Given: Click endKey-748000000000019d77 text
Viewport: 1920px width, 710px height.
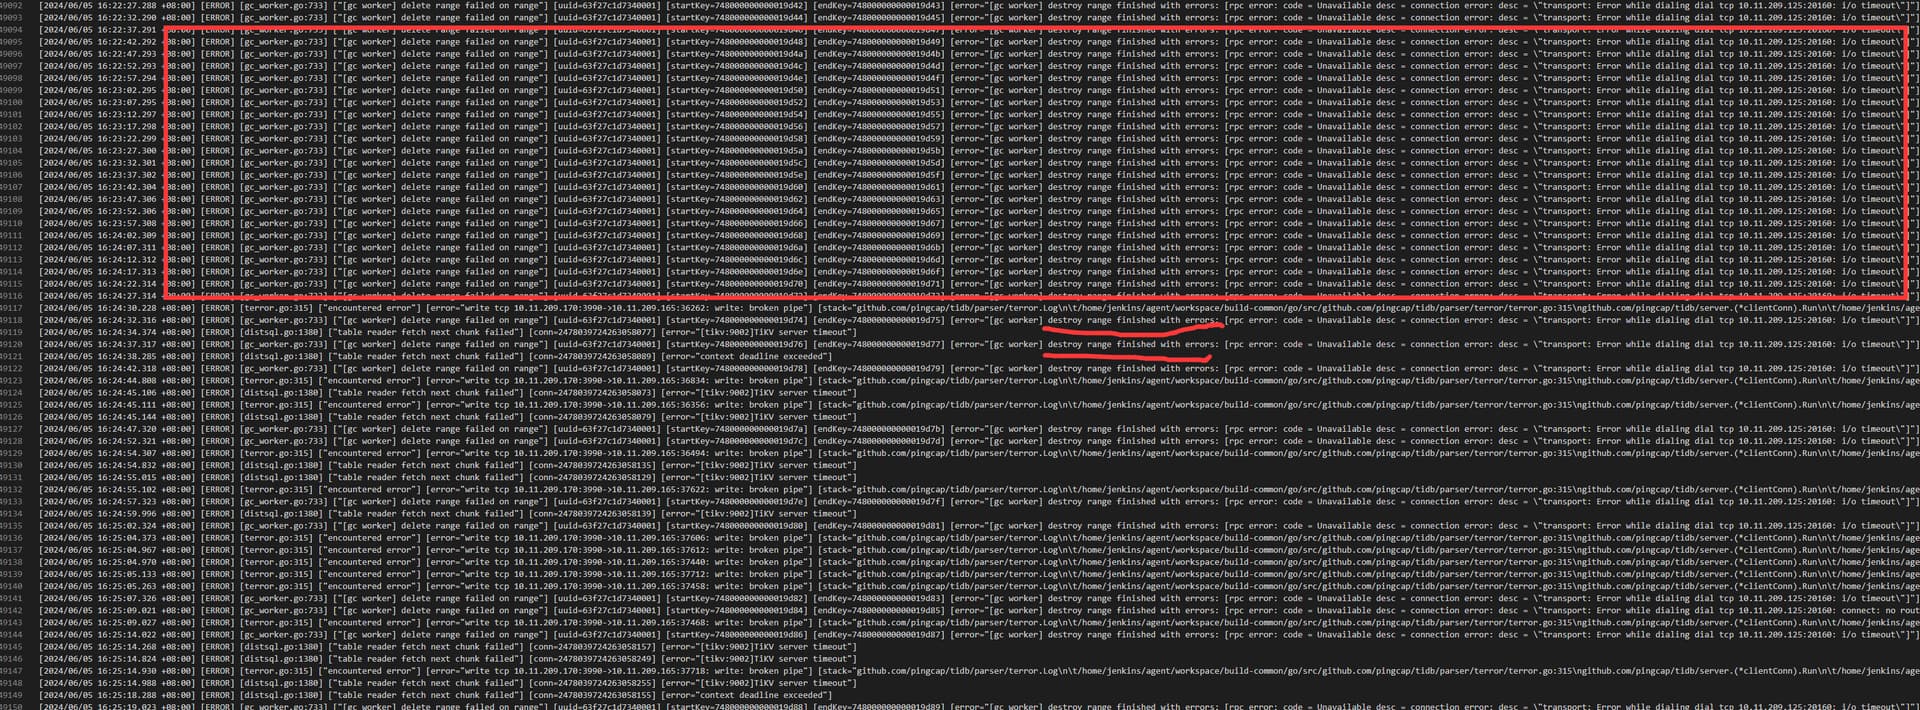Looking at the screenshot, I should click(x=878, y=344).
